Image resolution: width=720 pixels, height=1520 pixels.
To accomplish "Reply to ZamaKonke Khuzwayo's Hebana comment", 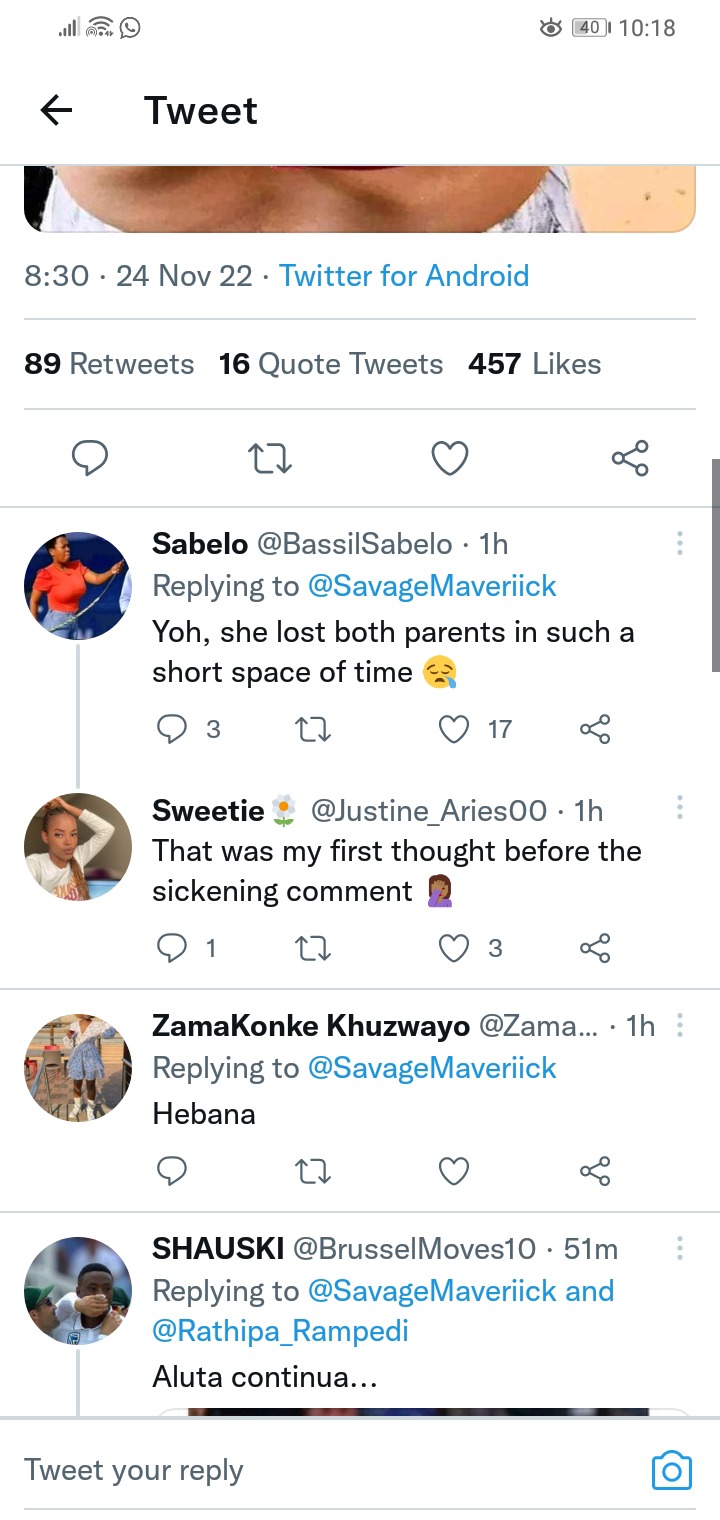I will click(x=173, y=1171).
